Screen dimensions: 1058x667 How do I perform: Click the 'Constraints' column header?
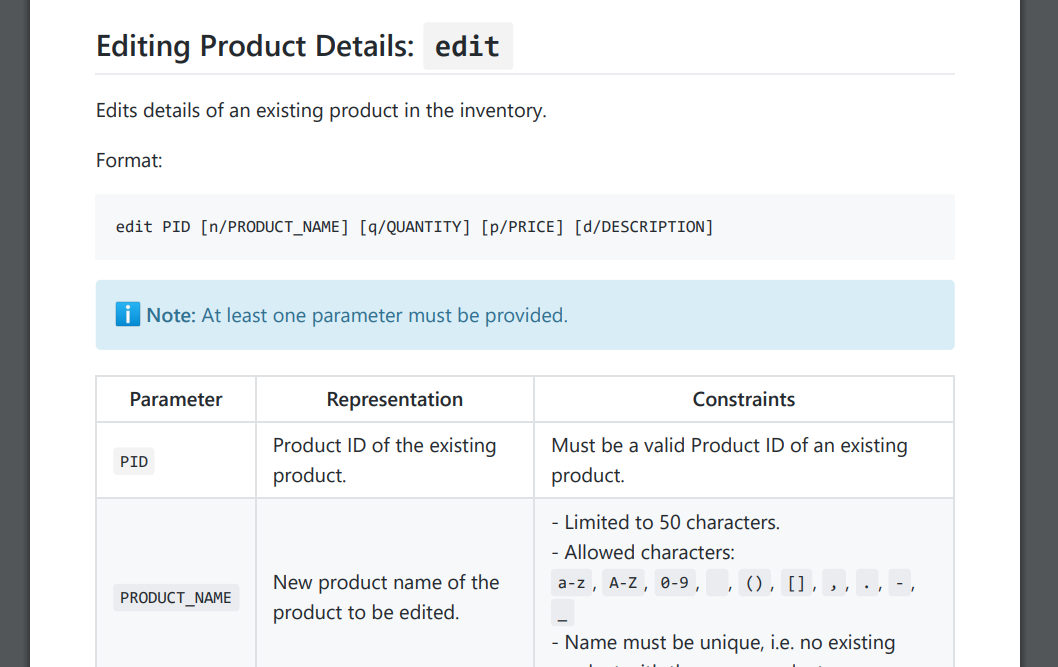(744, 399)
